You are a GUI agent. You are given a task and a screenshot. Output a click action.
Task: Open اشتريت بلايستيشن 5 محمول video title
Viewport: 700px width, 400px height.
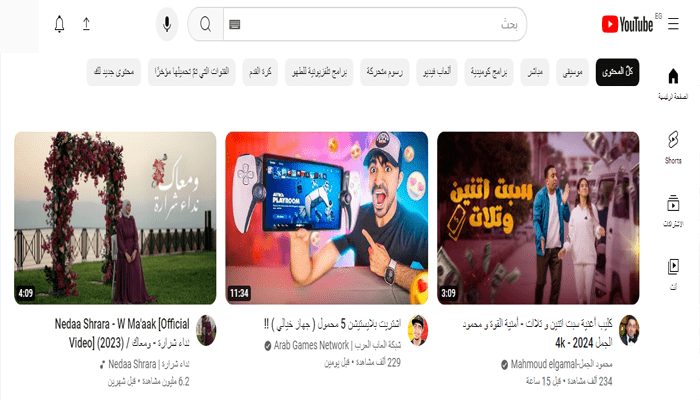[x=332, y=324]
